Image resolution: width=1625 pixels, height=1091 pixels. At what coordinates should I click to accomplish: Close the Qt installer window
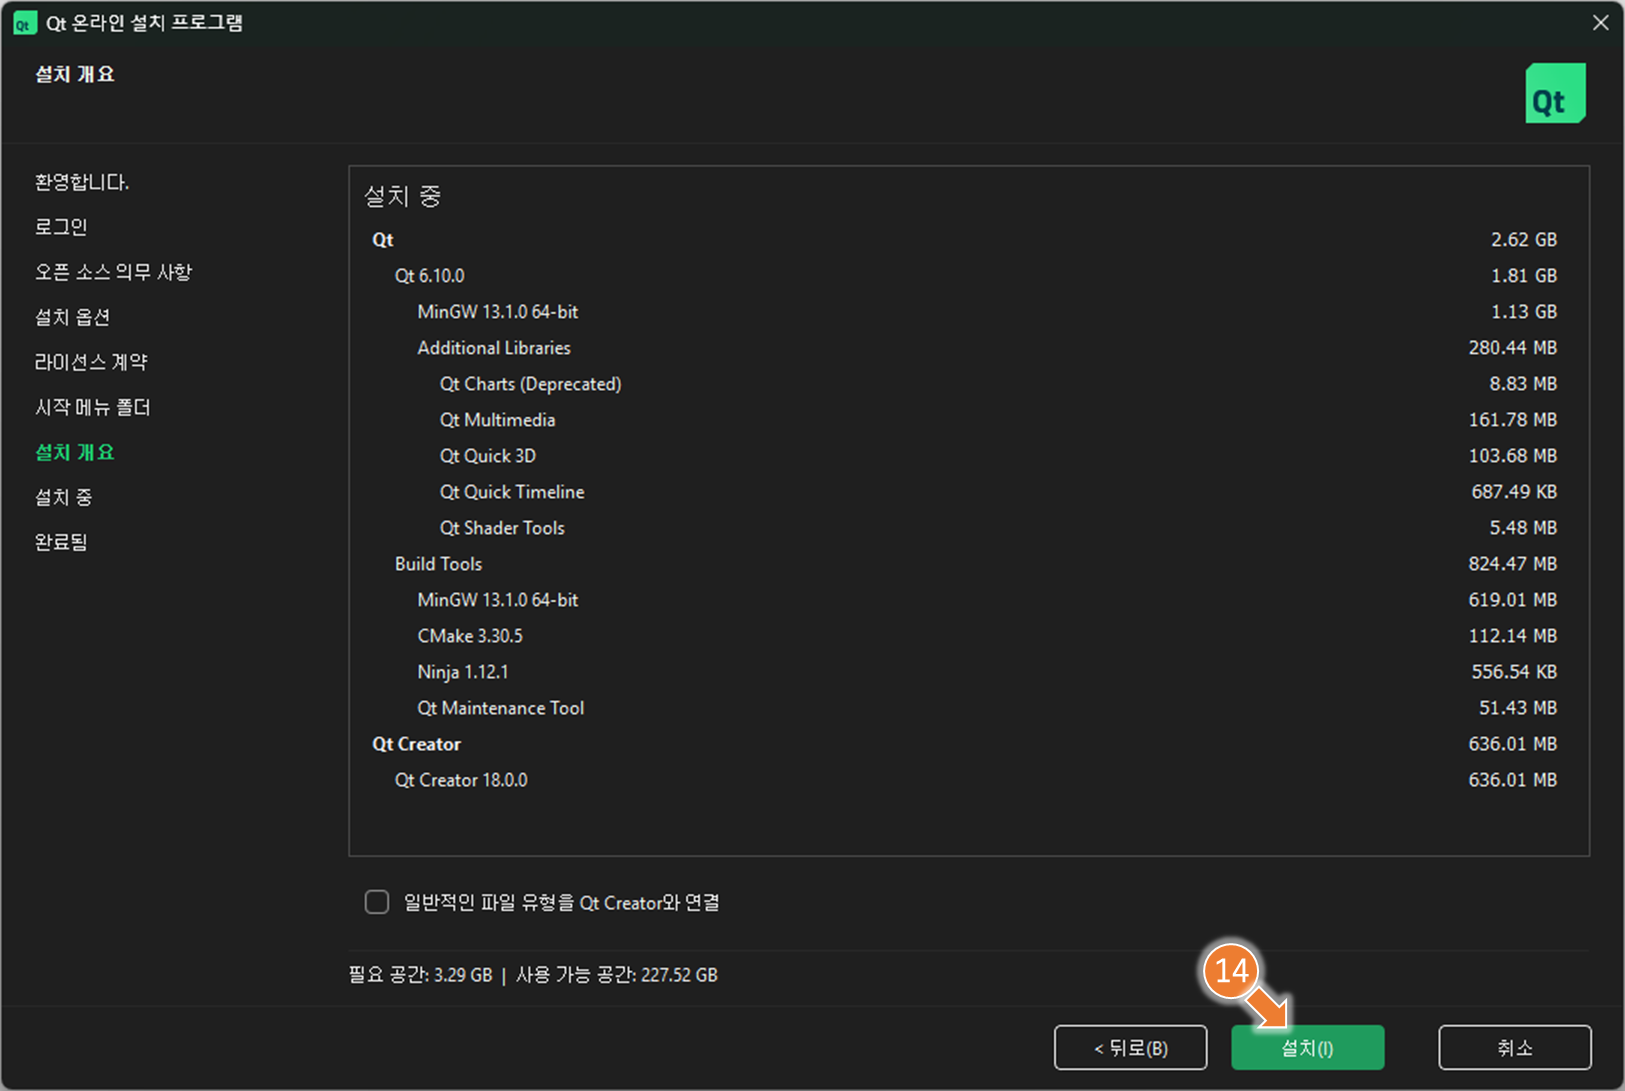click(1600, 22)
